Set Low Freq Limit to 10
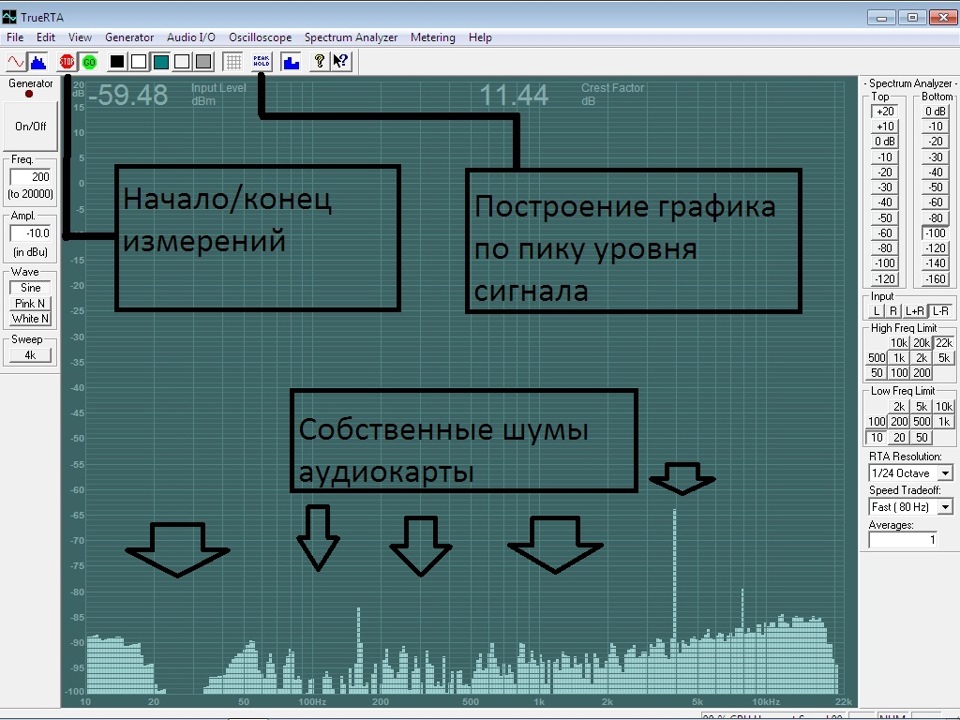 pos(877,438)
